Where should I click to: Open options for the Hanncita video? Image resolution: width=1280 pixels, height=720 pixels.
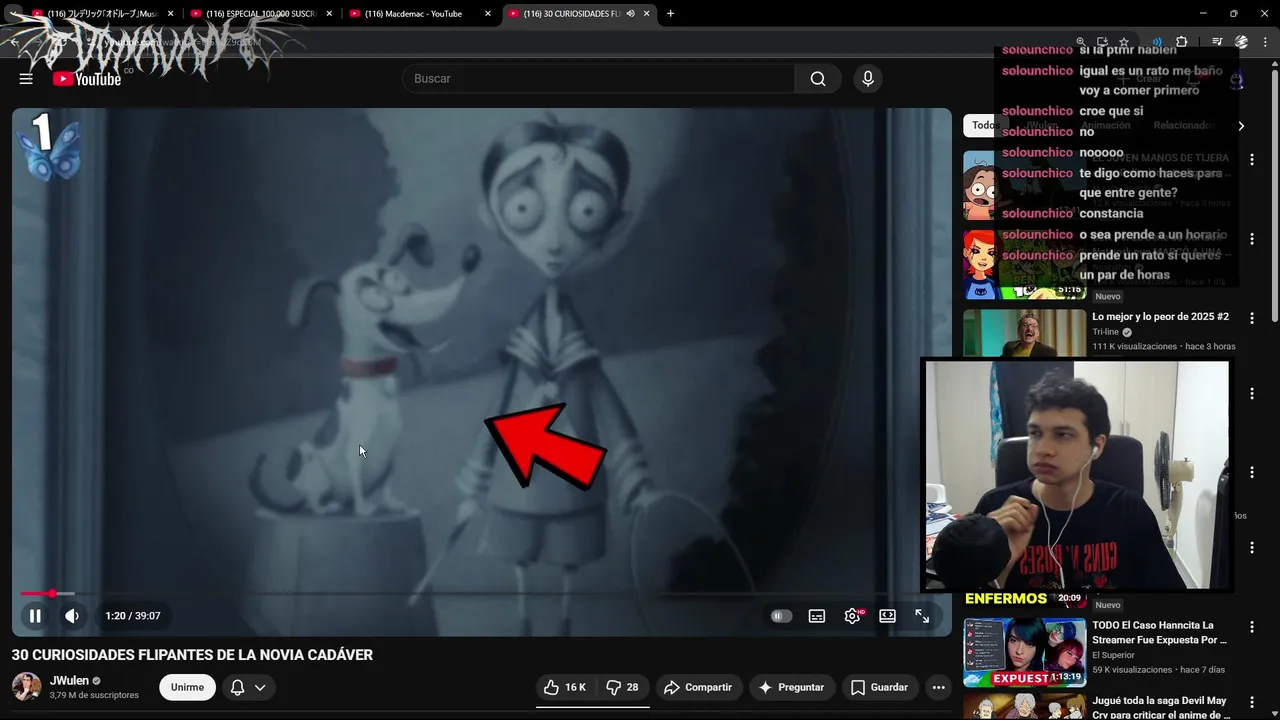coord(1251,626)
